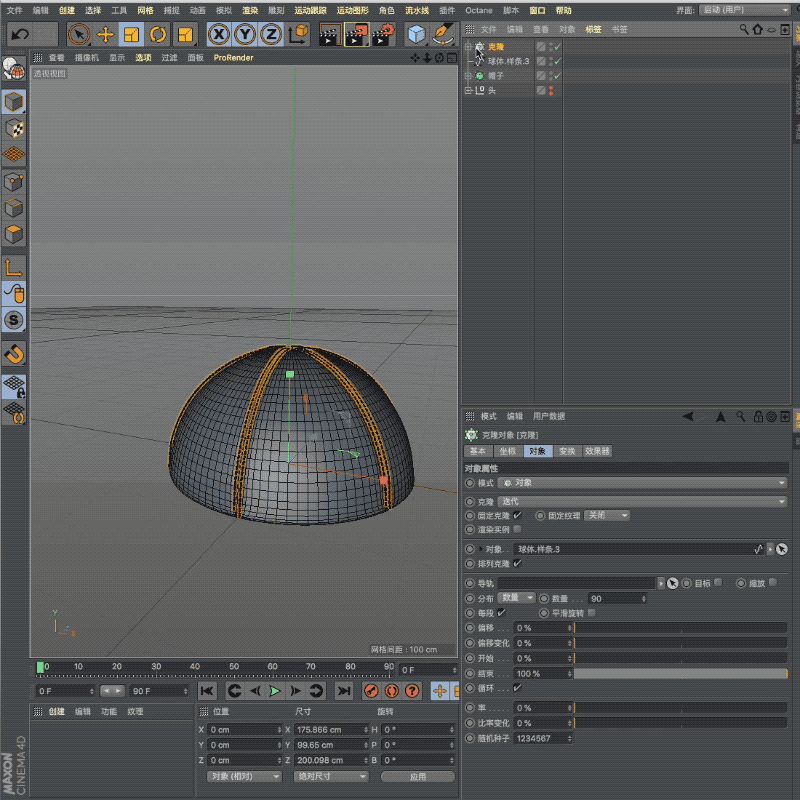This screenshot has height=800, width=800.
Task: Switch to Texture mode checkerboard cube
Action: [x=14, y=128]
